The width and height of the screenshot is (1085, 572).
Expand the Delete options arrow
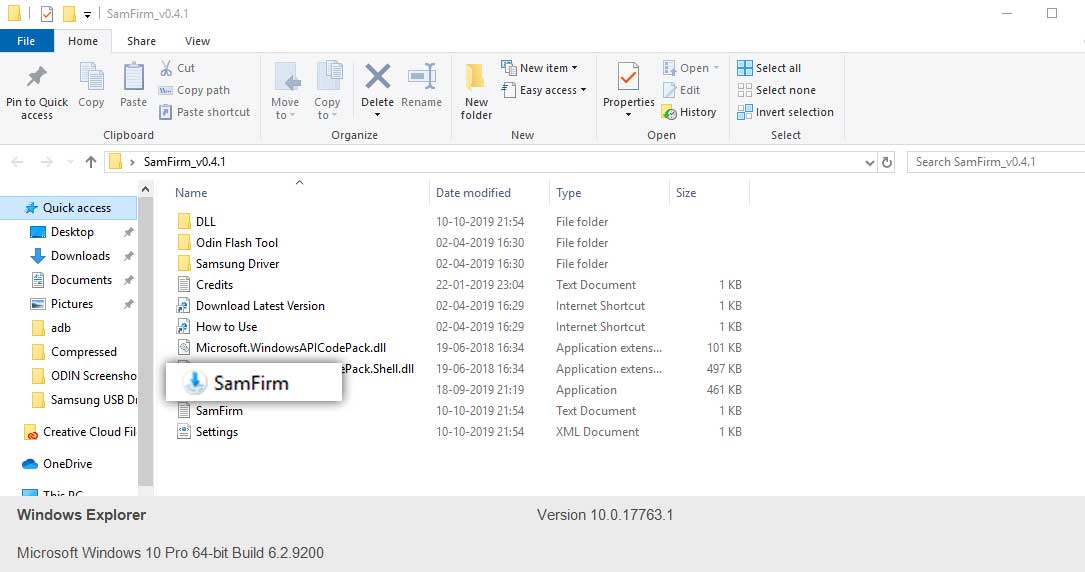(x=378, y=115)
